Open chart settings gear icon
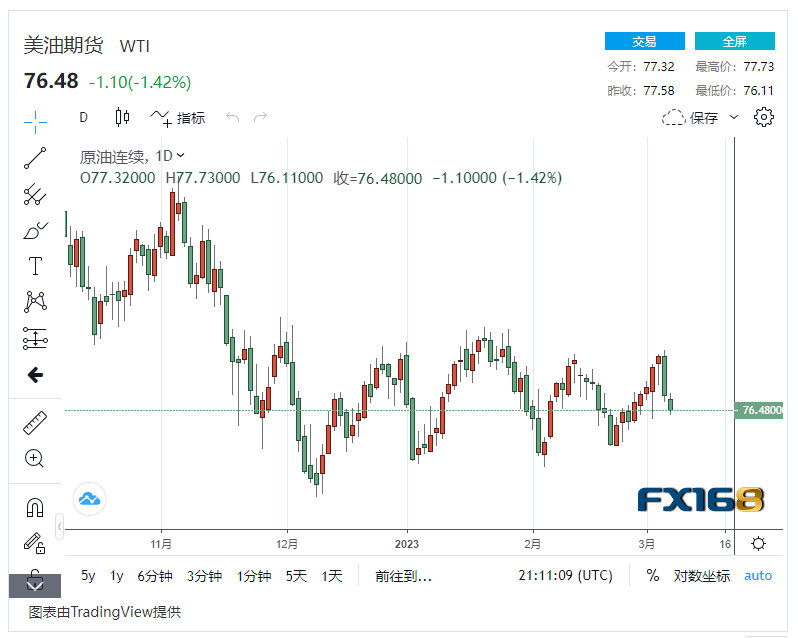This screenshot has width=798, height=638. pyautogui.click(x=764, y=117)
